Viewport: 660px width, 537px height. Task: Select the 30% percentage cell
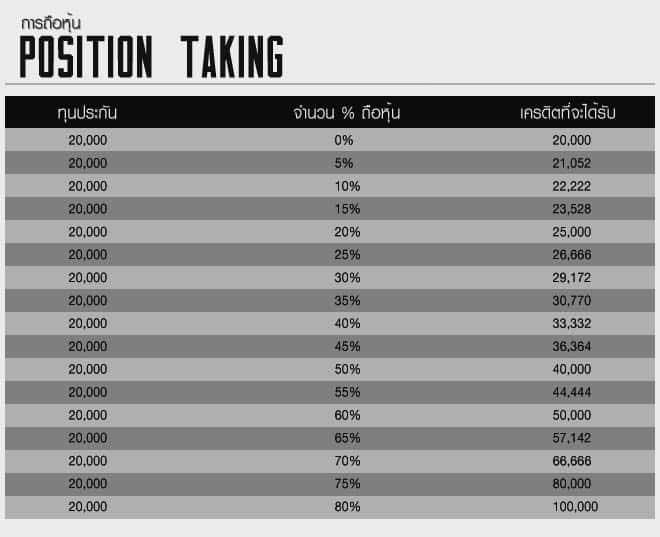coord(347,278)
